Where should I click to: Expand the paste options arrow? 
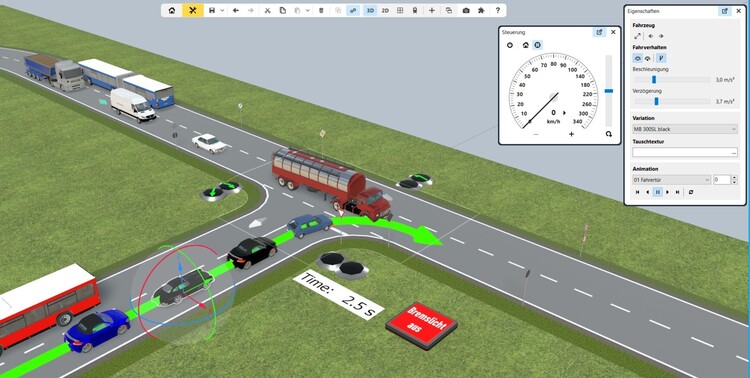tap(308, 11)
